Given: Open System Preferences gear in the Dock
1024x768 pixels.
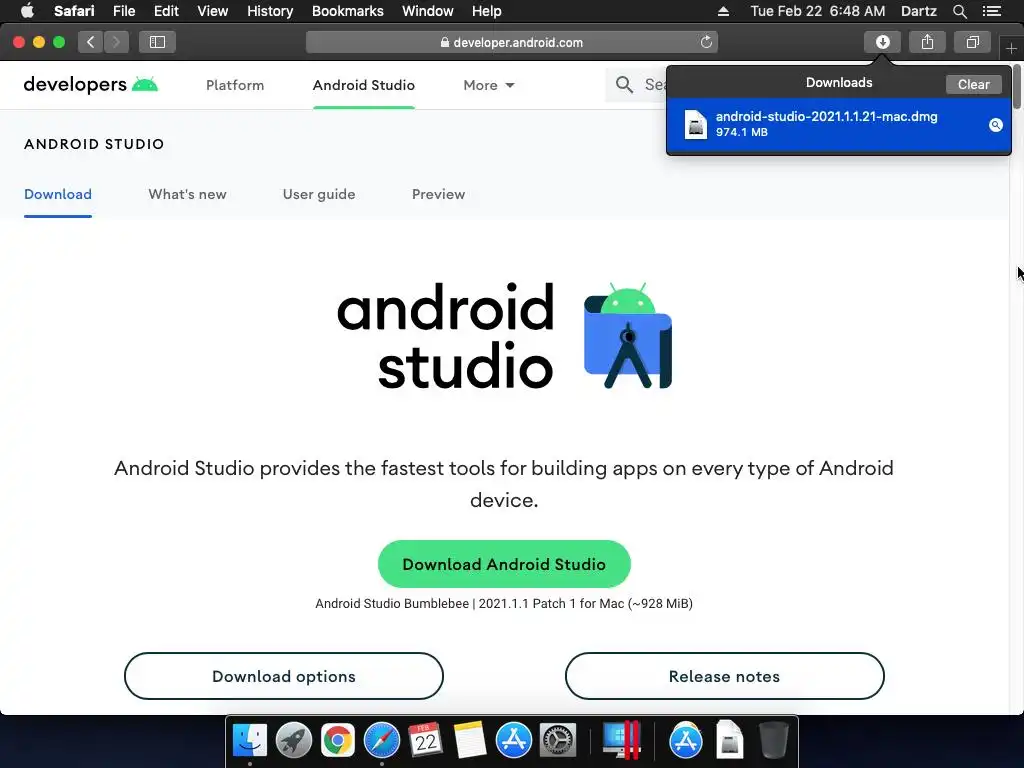Looking at the screenshot, I should pyautogui.click(x=557, y=740).
